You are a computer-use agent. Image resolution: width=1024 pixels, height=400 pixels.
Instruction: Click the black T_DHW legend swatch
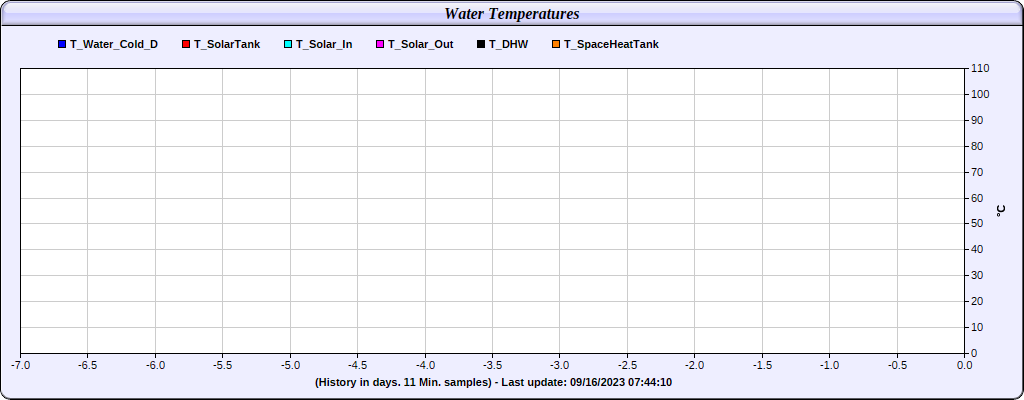click(481, 44)
